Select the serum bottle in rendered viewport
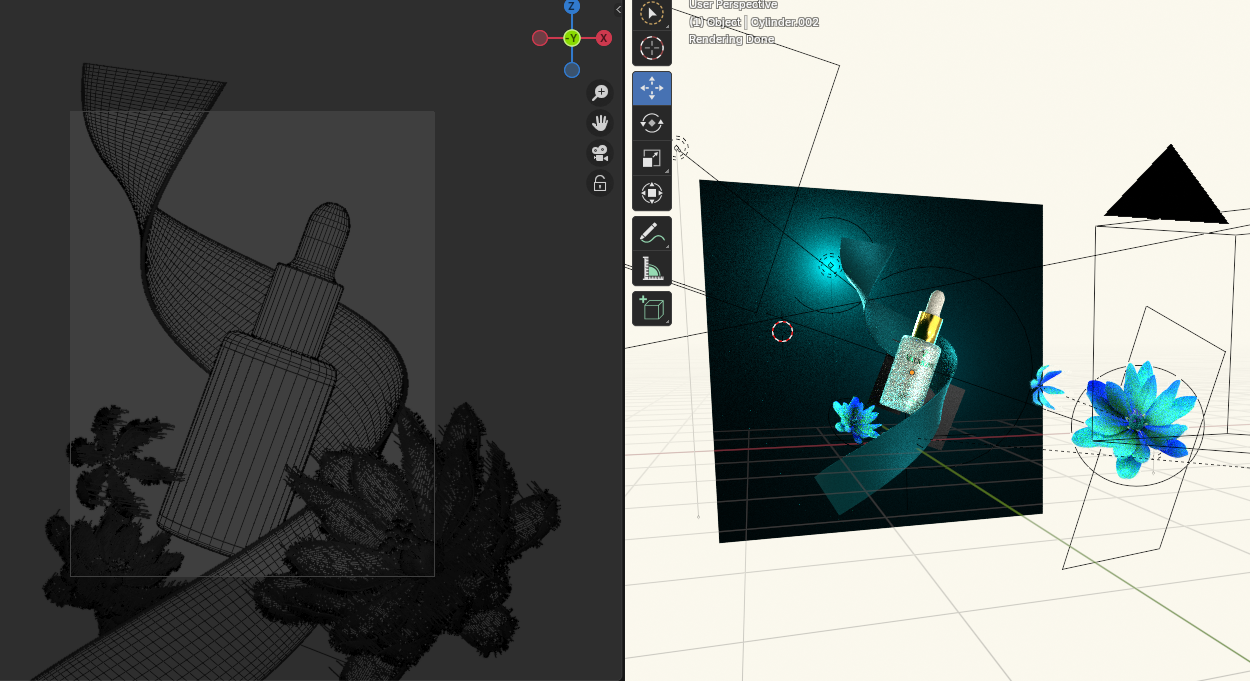This screenshot has width=1250, height=681. [915, 365]
